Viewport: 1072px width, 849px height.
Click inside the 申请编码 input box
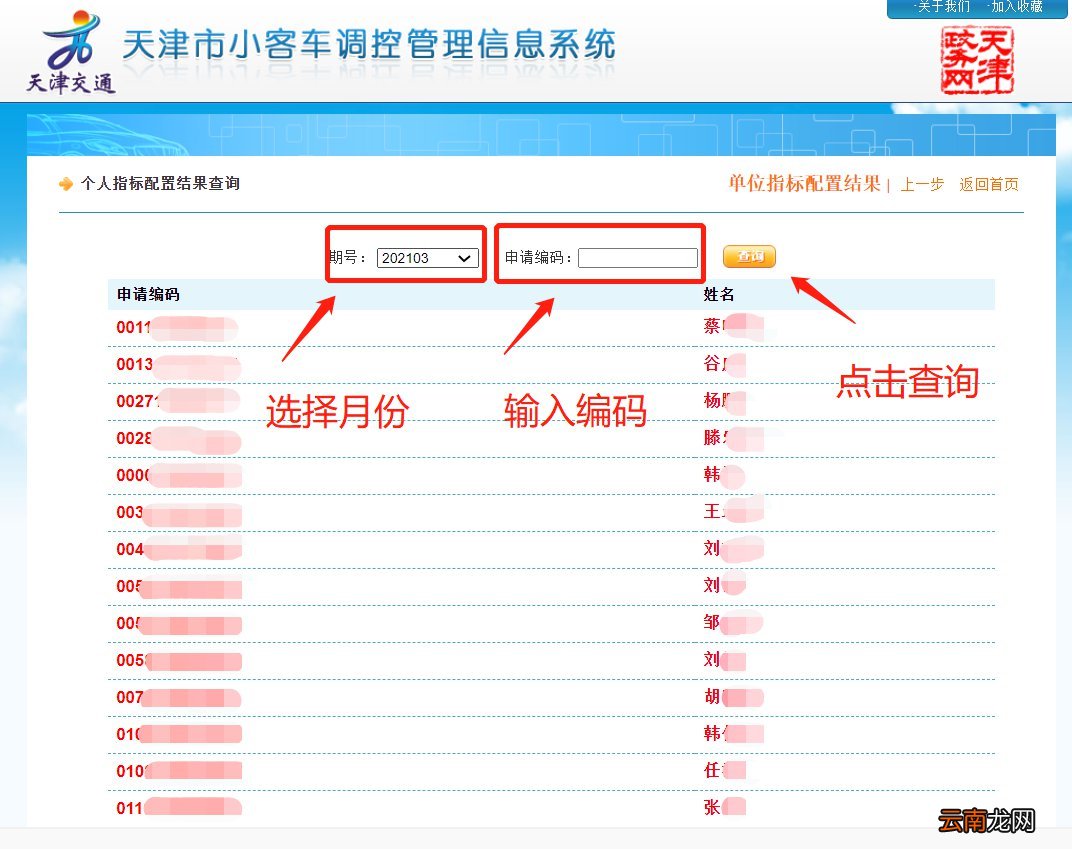tap(638, 257)
